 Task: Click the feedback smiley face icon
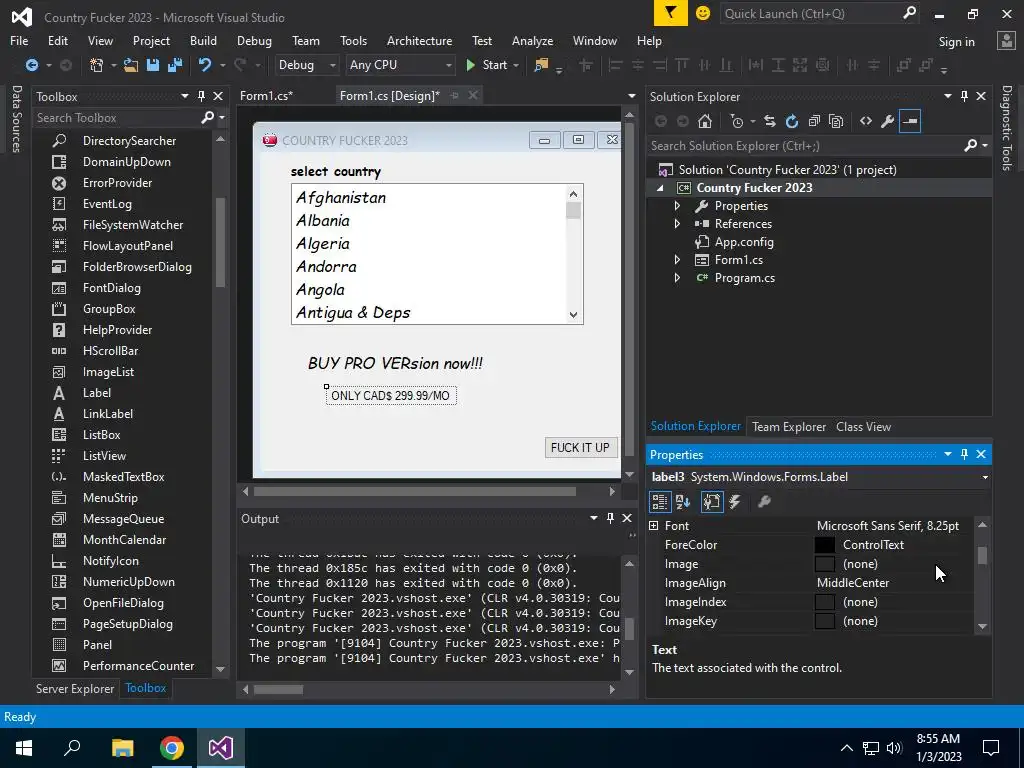click(x=703, y=13)
